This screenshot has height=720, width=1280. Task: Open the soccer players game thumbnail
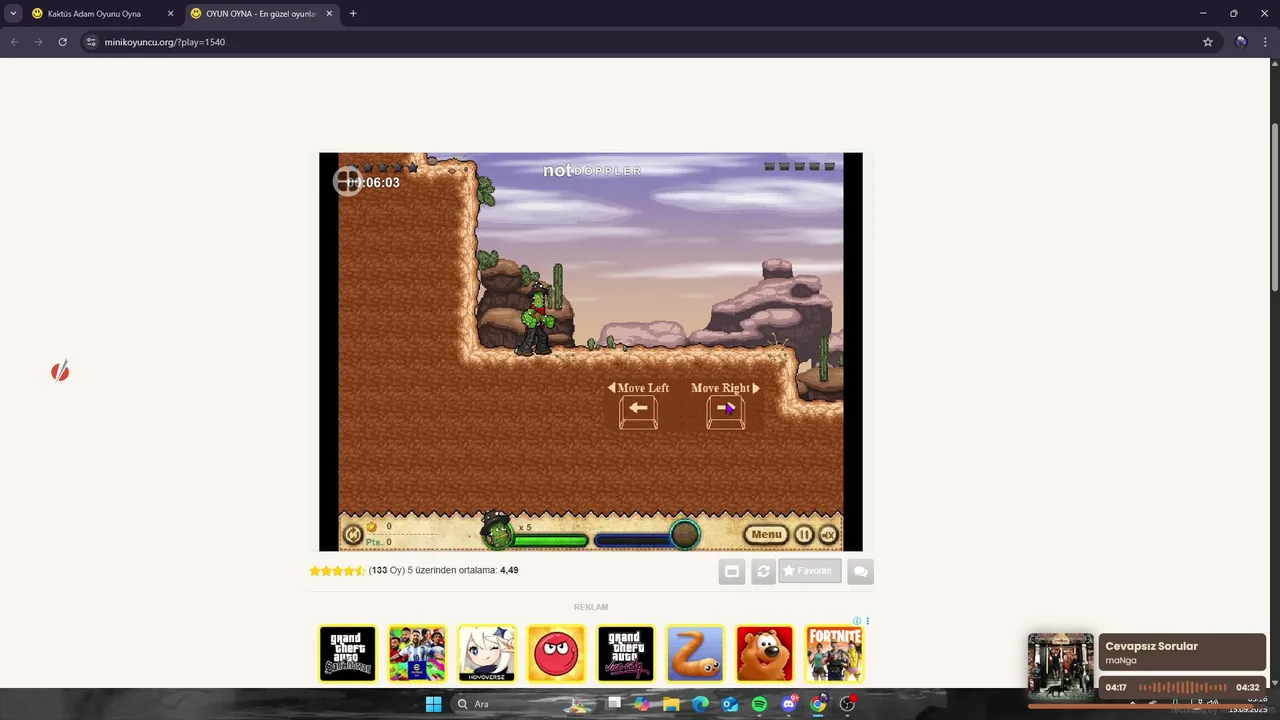[x=417, y=654]
